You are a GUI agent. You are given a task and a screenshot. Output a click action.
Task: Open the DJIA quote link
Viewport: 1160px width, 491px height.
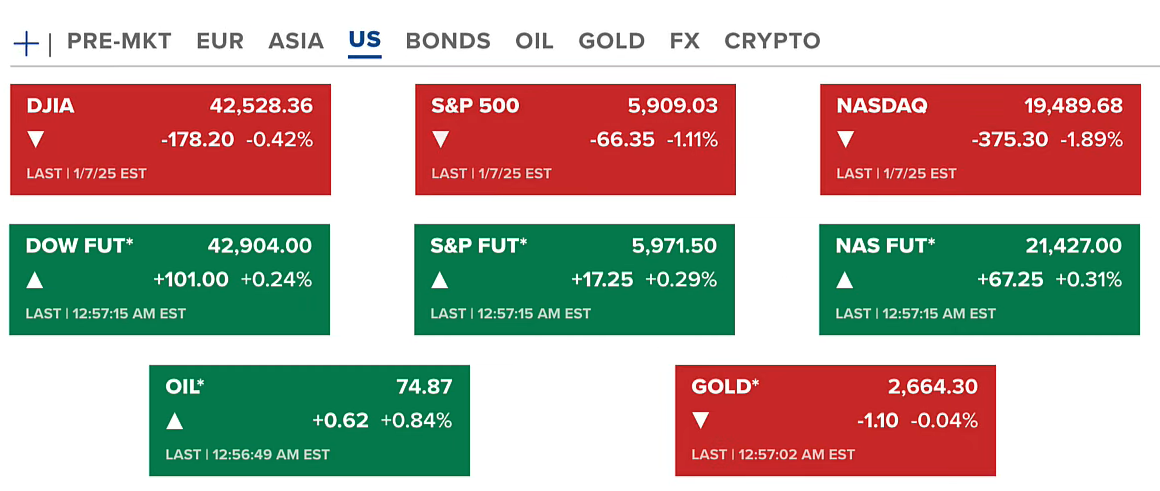[x=51, y=106]
